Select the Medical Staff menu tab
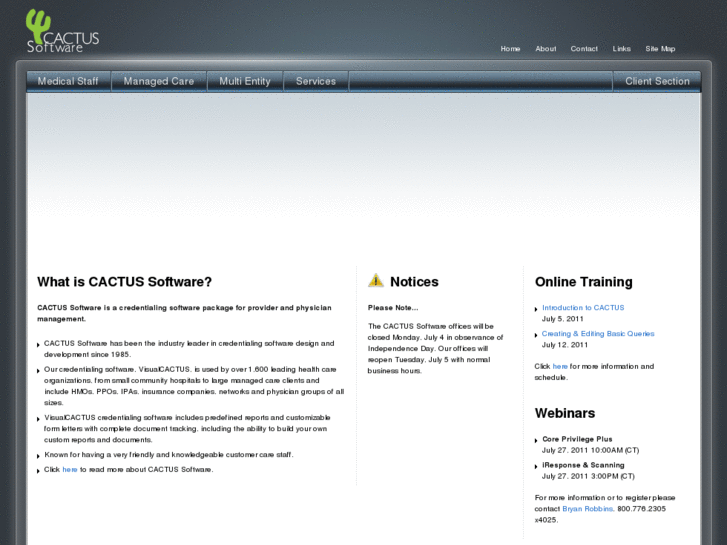727x545 pixels. 68,81
